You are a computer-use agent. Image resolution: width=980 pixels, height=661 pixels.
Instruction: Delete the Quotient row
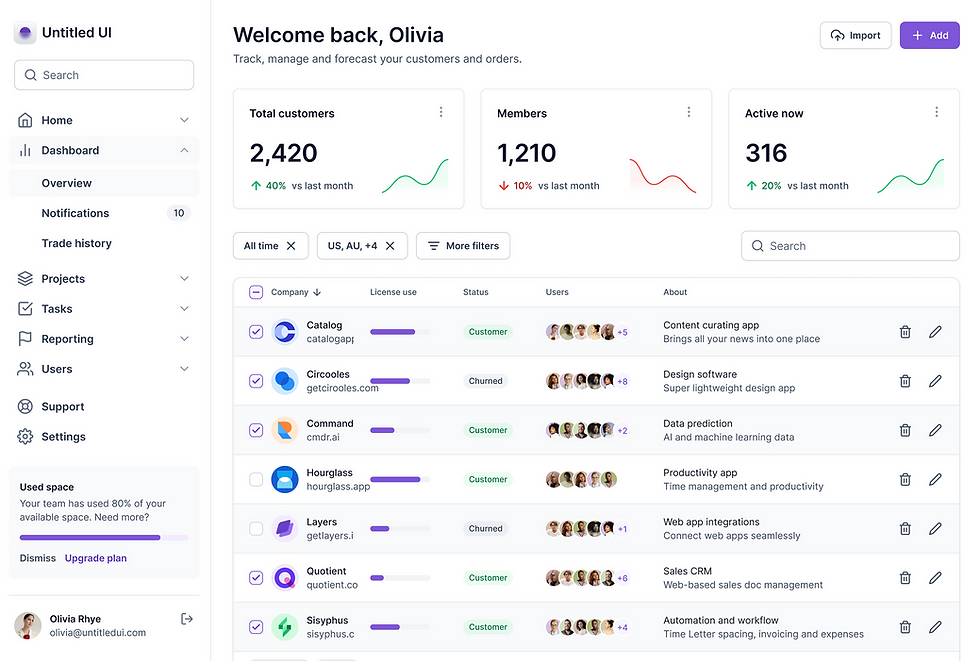pyautogui.click(x=904, y=578)
